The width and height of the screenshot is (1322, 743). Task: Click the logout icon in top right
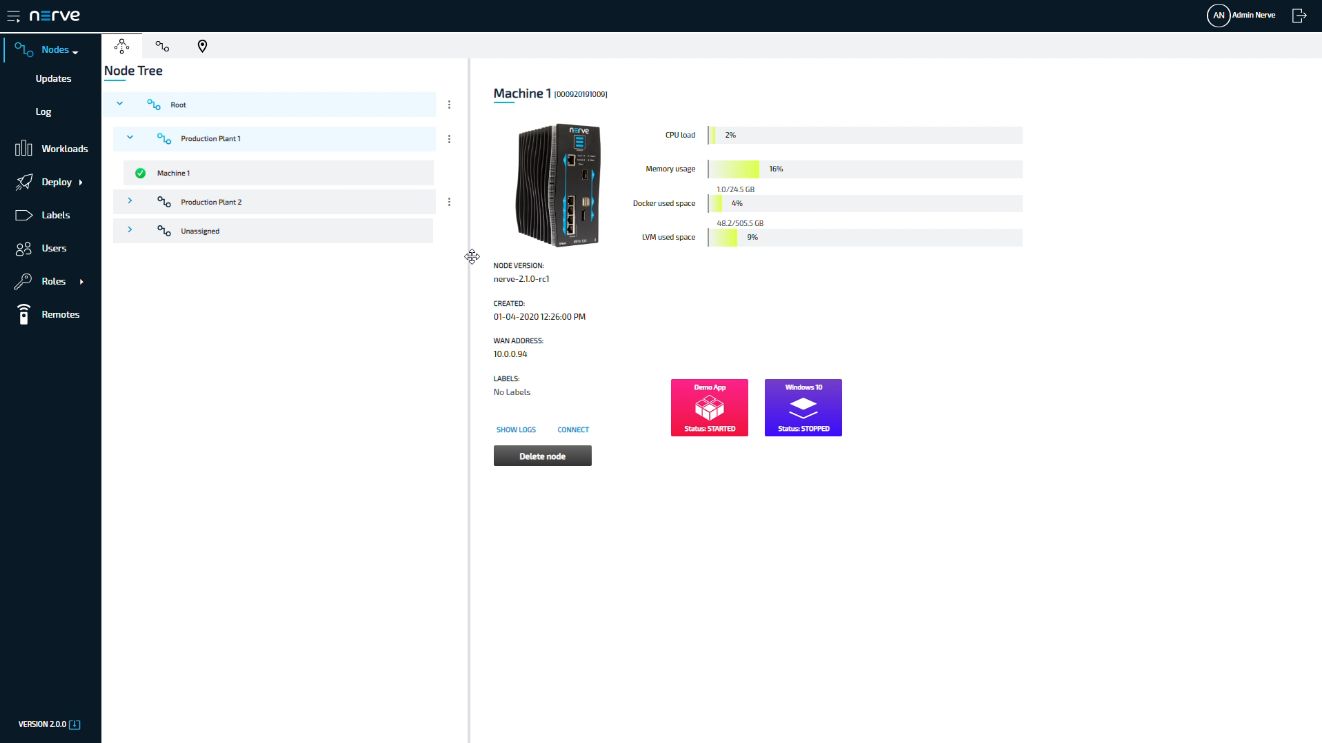1300,15
